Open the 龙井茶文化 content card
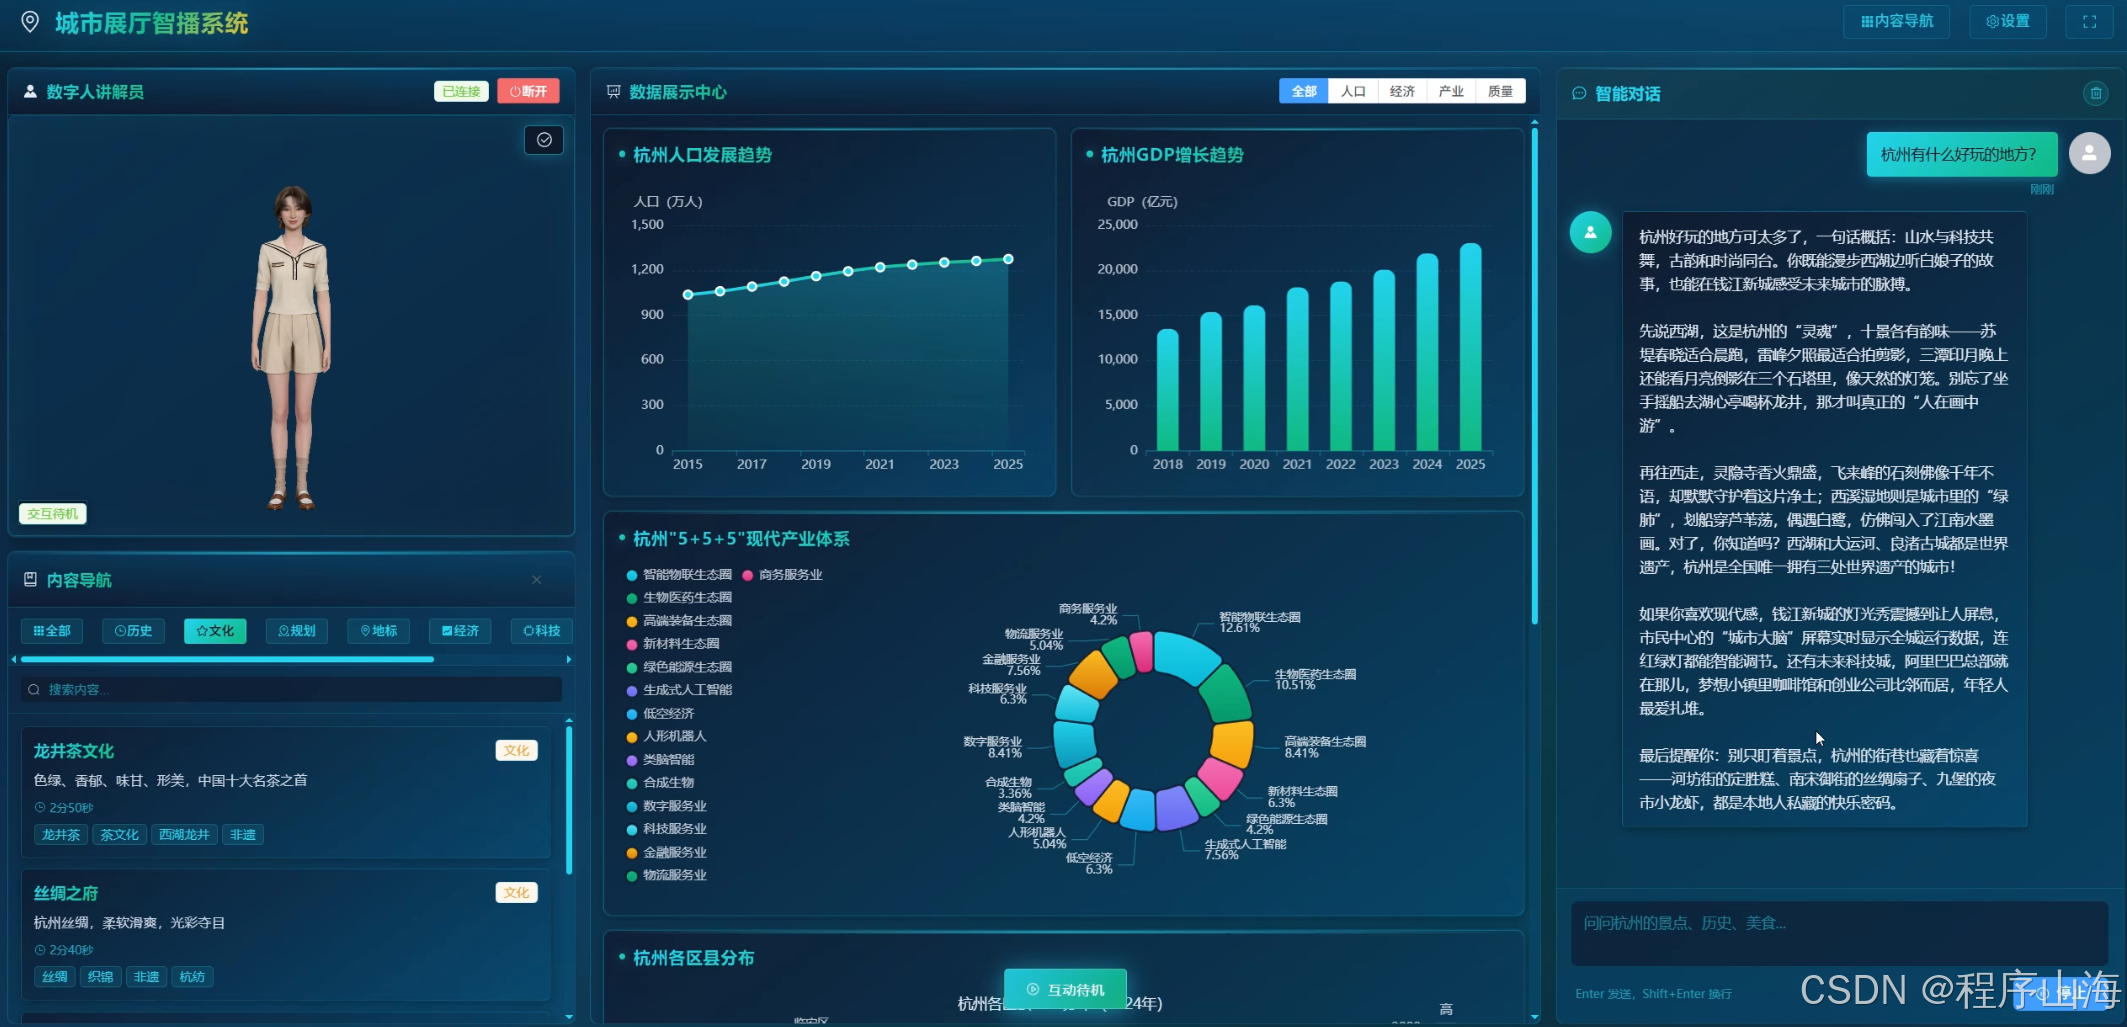This screenshot has height=1027, width=2127. [x=286, y=792]
